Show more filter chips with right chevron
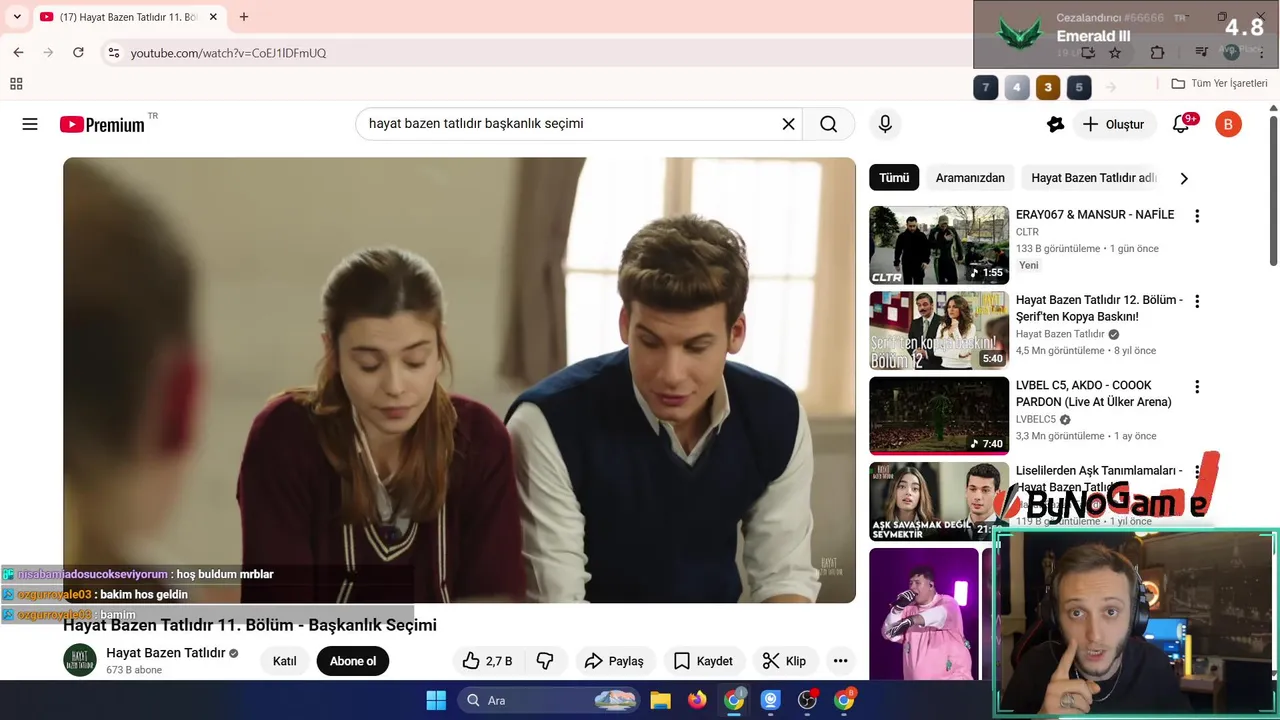1280x720 pixels. (1184, 178)
